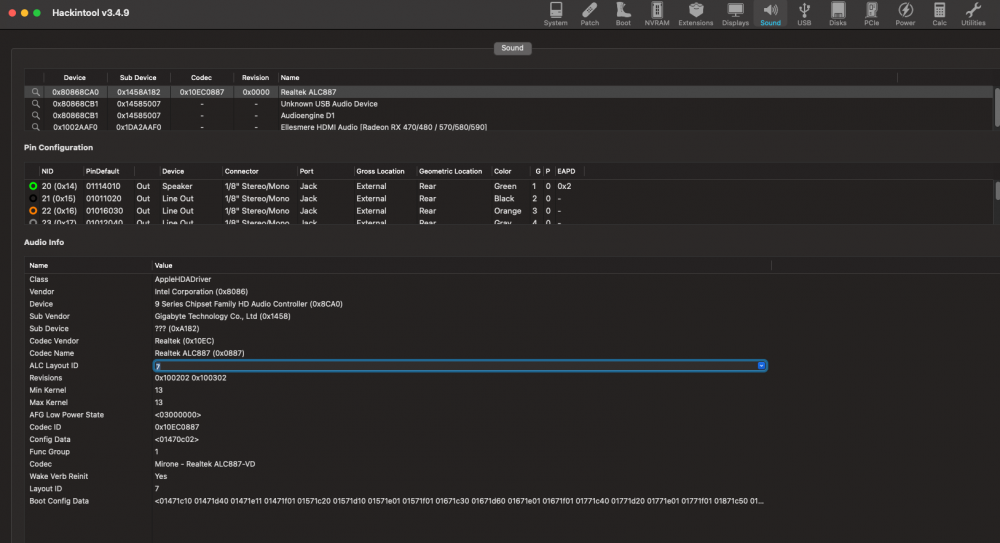Open the Power toolbar section
This screenshot has height=543, width=1000.
tap(905, 14)
